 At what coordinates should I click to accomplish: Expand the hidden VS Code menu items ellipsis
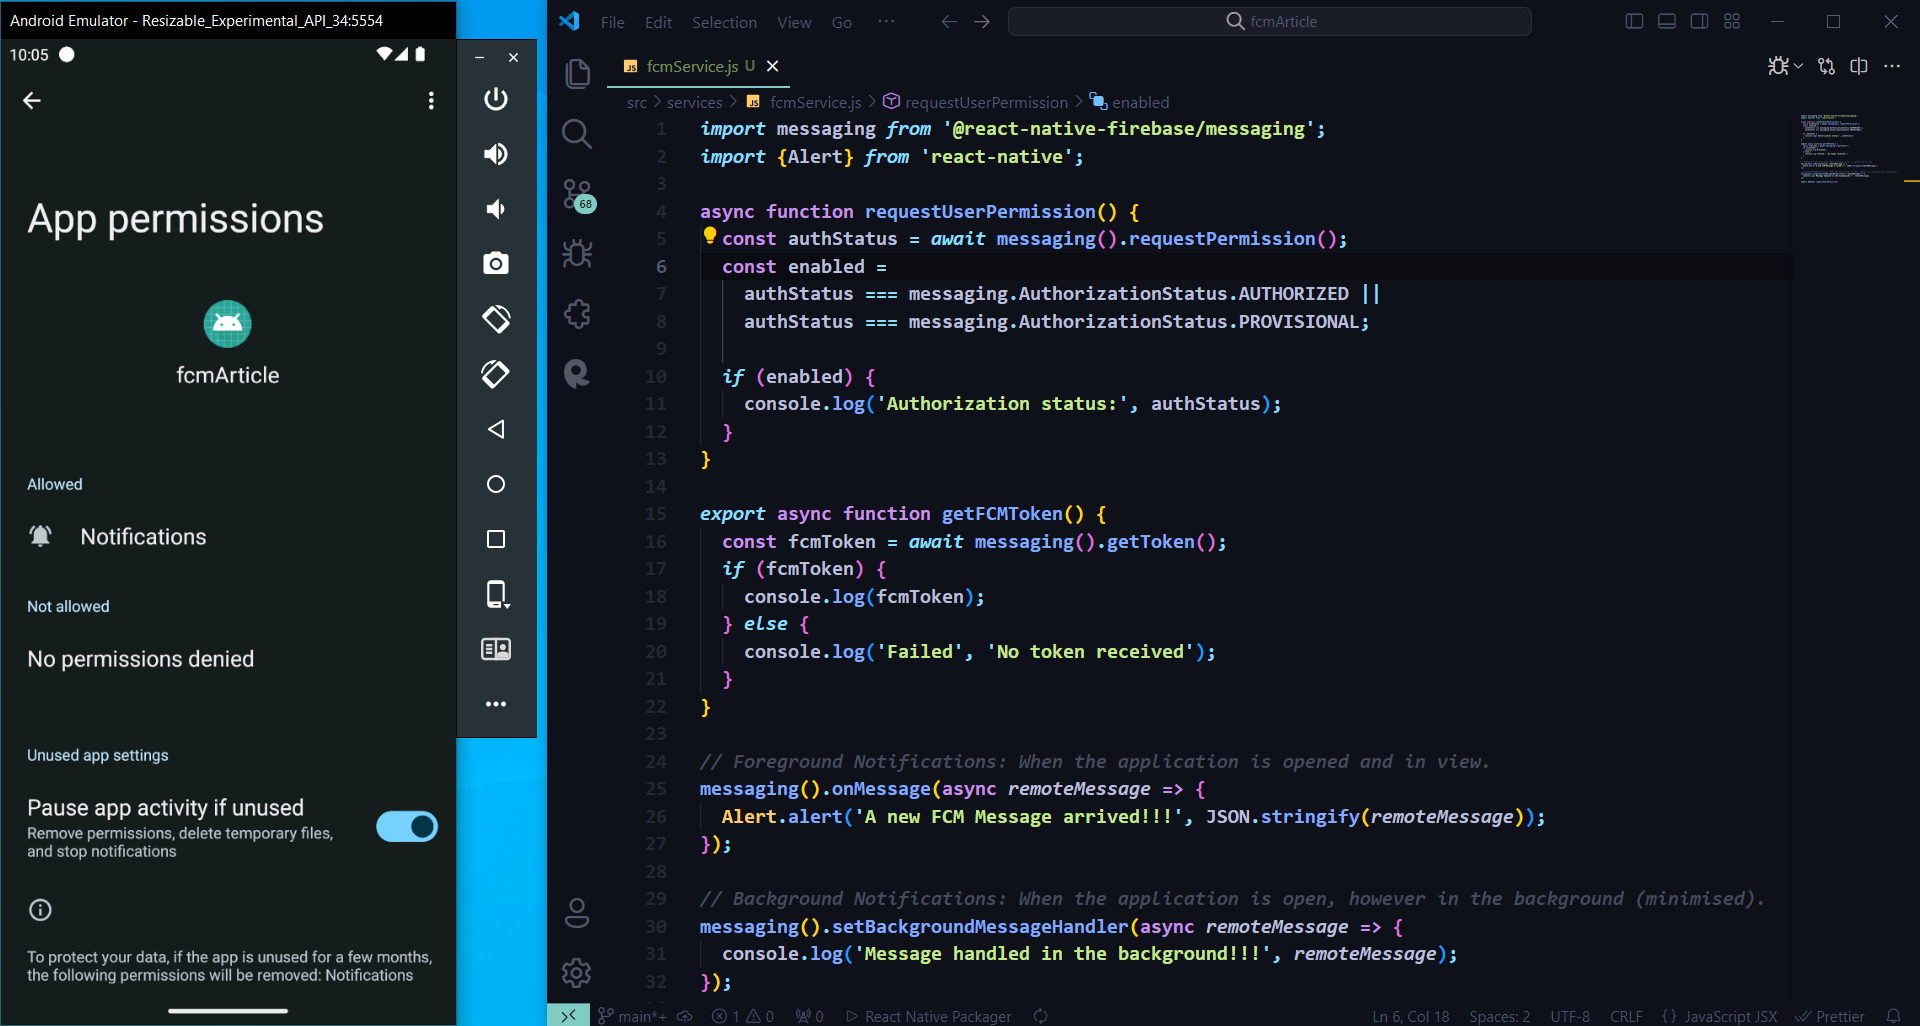pyautogui.click(x=886, y=22)
